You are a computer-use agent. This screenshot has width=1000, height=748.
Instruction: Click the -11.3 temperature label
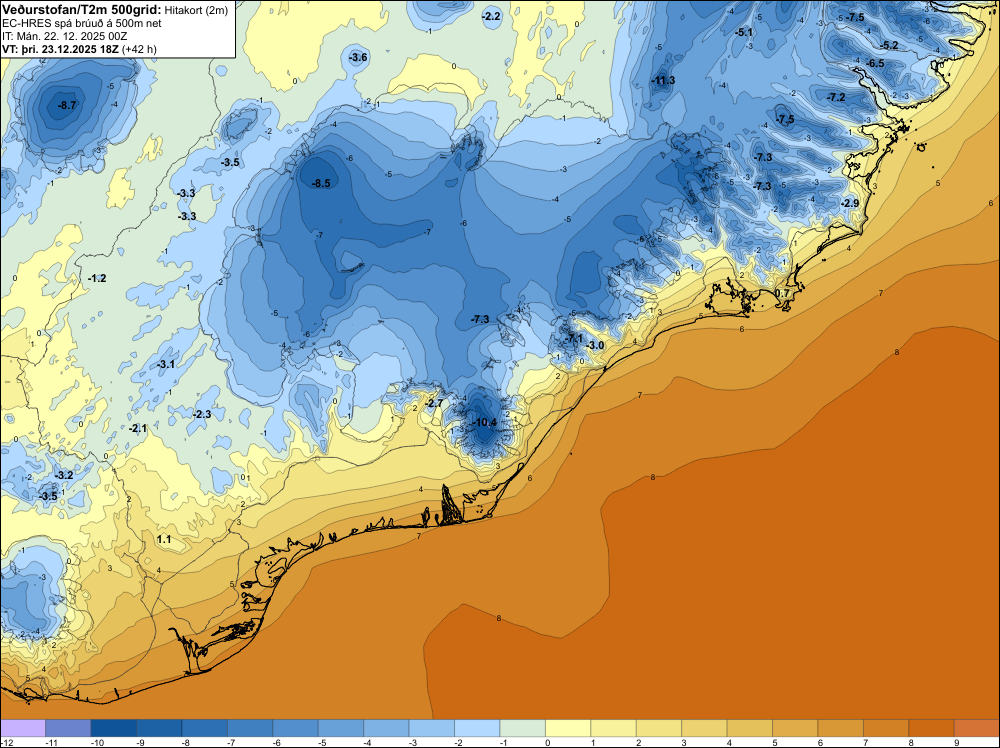click(663, 80)
